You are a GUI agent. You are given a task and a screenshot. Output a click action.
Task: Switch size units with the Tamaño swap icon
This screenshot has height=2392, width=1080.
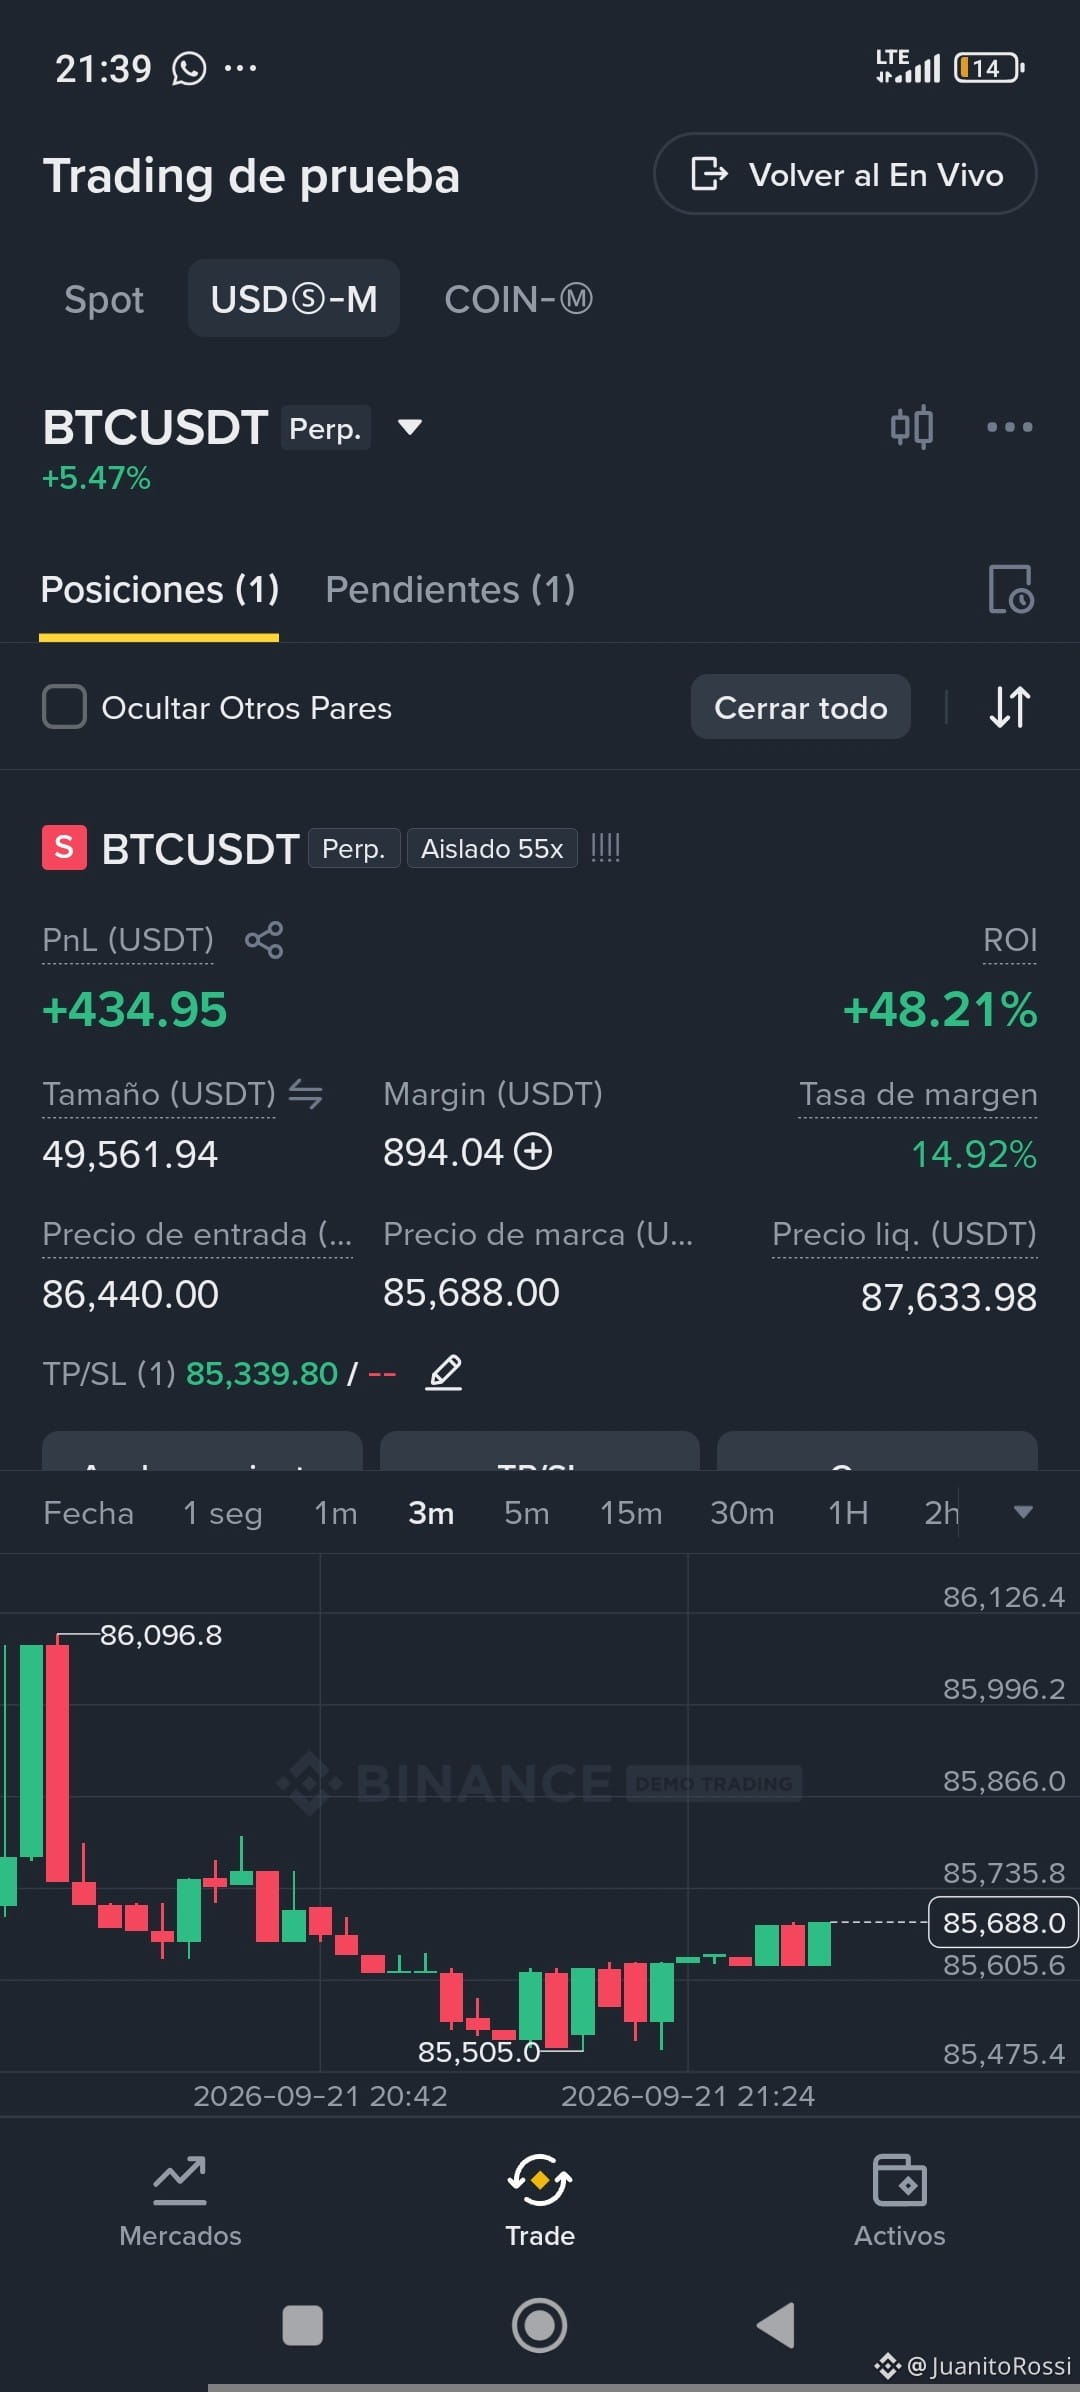306,1094
